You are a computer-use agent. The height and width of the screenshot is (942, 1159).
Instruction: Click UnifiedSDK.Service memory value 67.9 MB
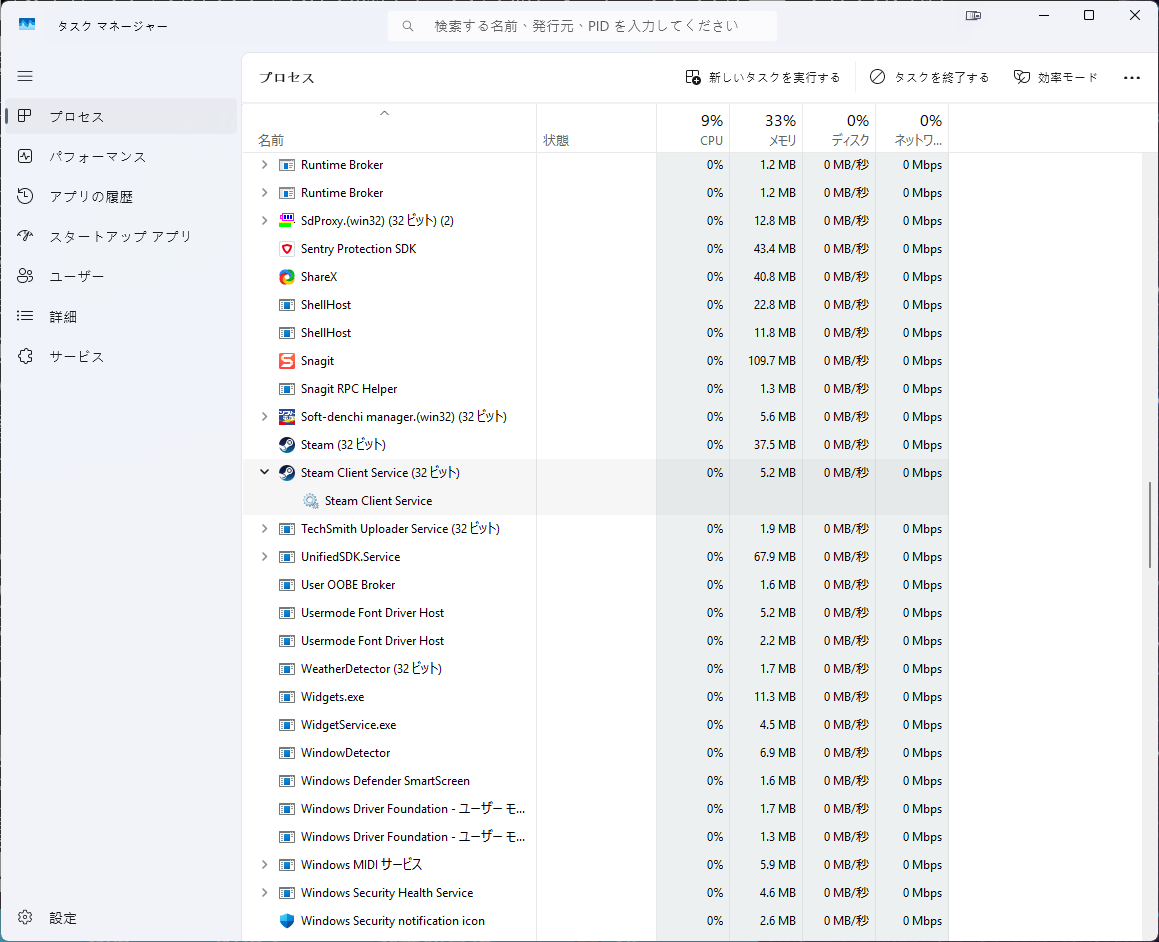(x=775, y=557)
